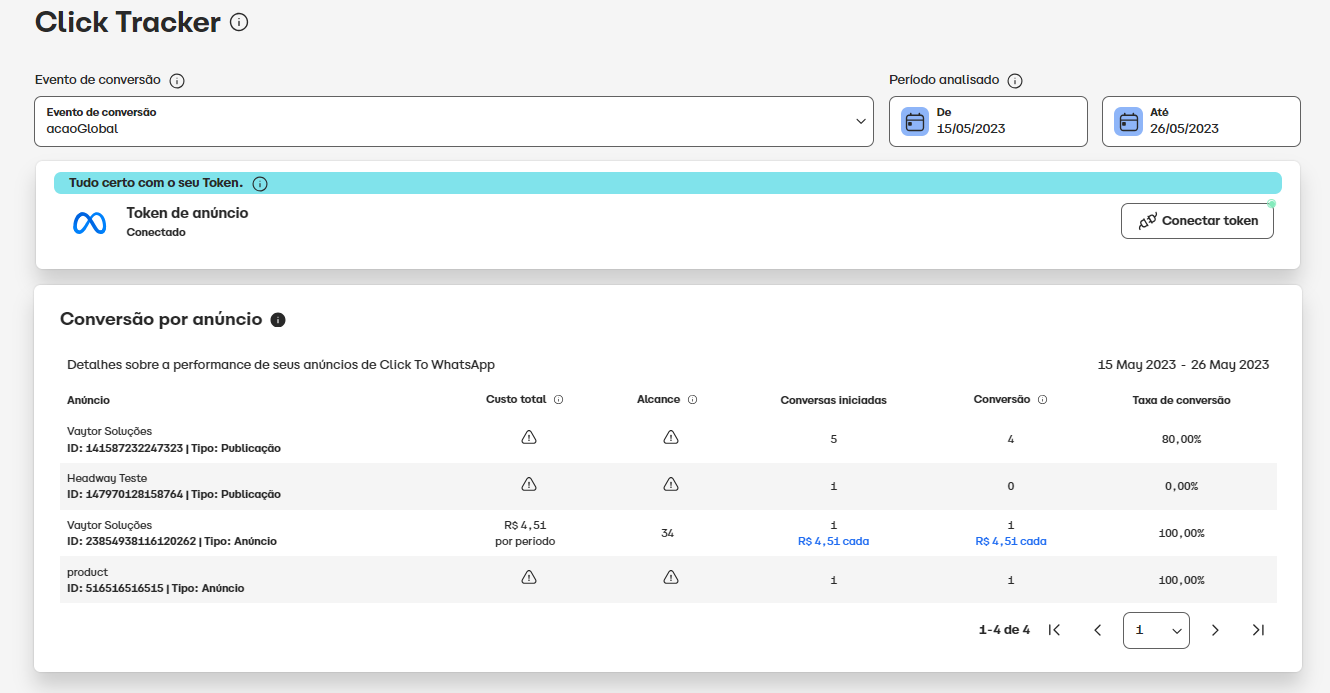Click the Conectado status text
This screenshot has width=1330, height=693.
pyautogui.click(x=156, y=232)
